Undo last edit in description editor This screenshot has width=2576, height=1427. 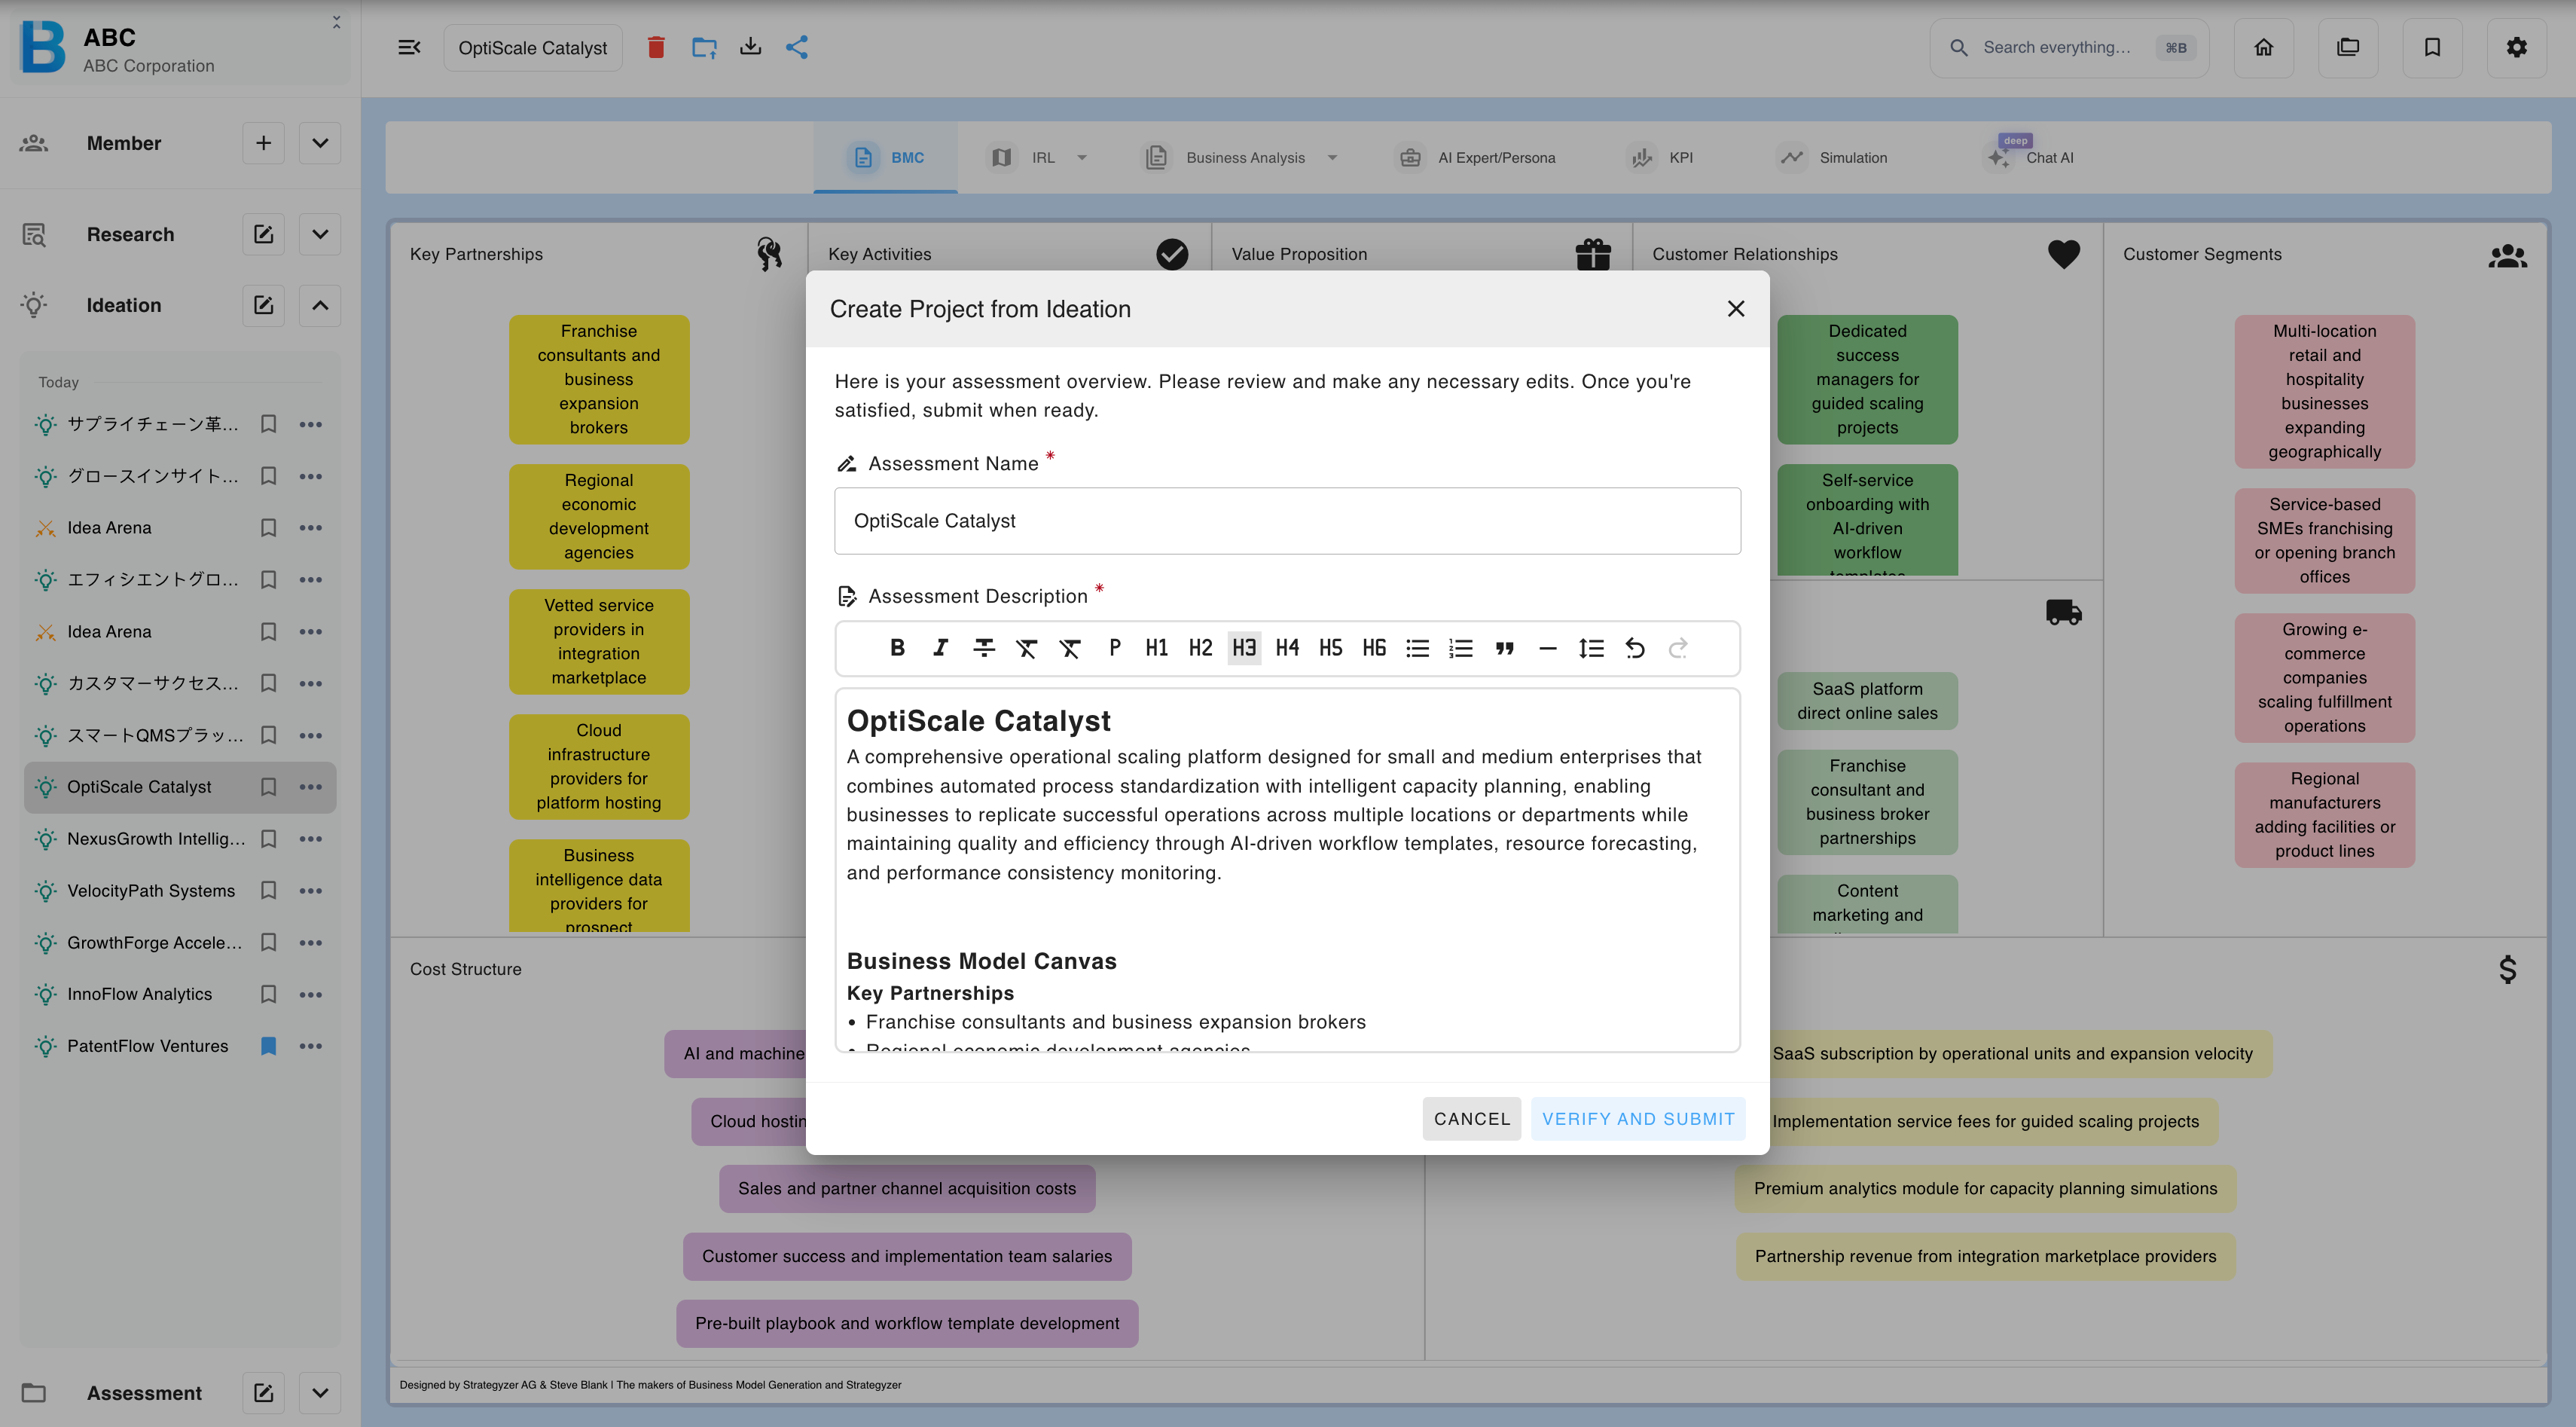point(1635,648)
